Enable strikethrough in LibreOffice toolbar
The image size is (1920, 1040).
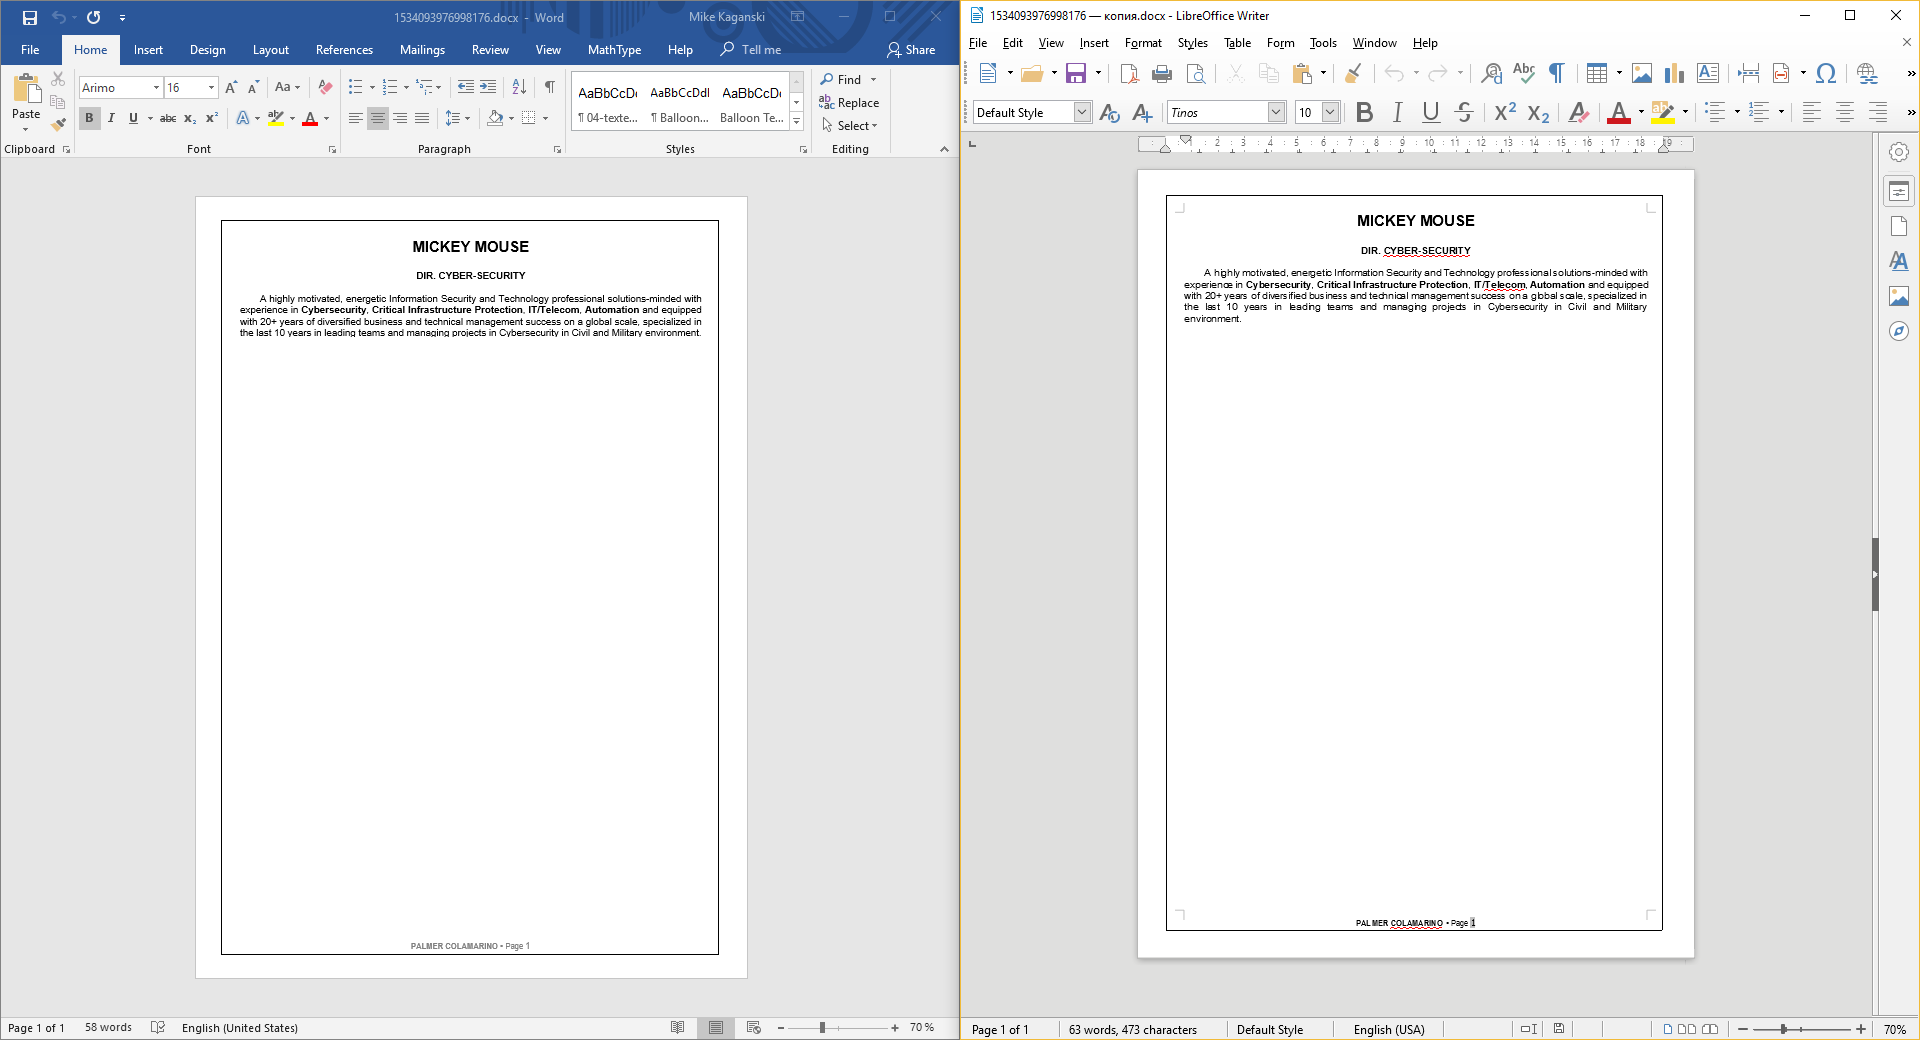pyautogui.click(x=1464, y=113)
